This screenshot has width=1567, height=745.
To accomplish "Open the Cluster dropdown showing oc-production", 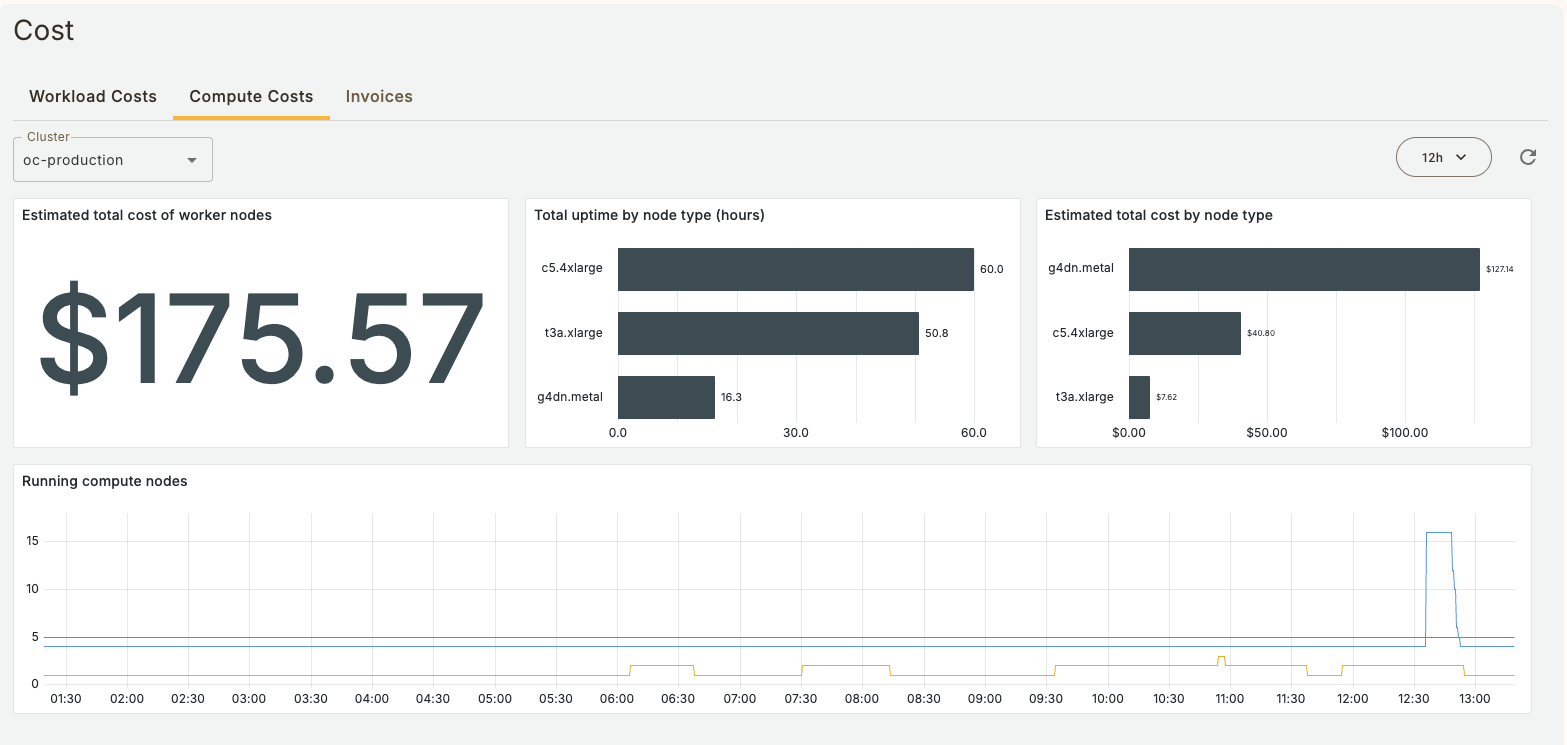I will tap(112, 160).
